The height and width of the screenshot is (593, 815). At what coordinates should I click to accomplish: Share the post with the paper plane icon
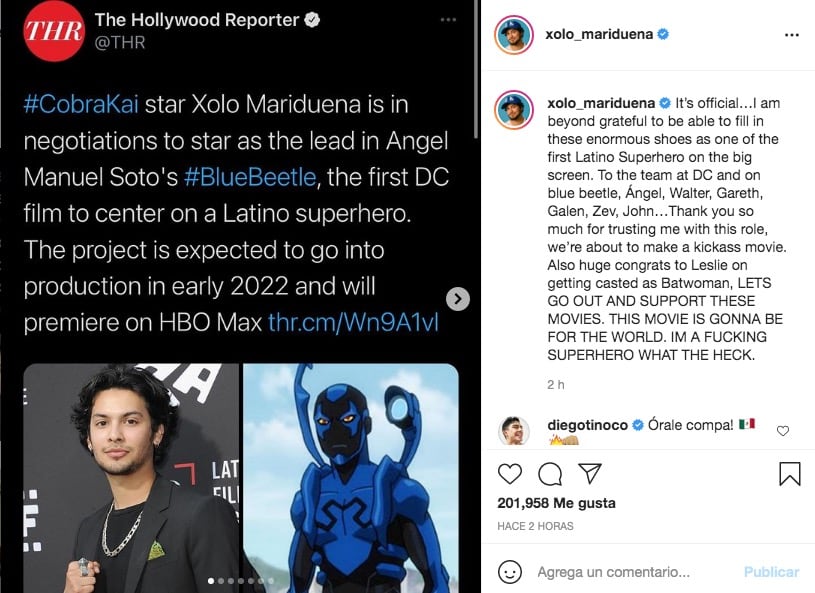tap(590, 473)
